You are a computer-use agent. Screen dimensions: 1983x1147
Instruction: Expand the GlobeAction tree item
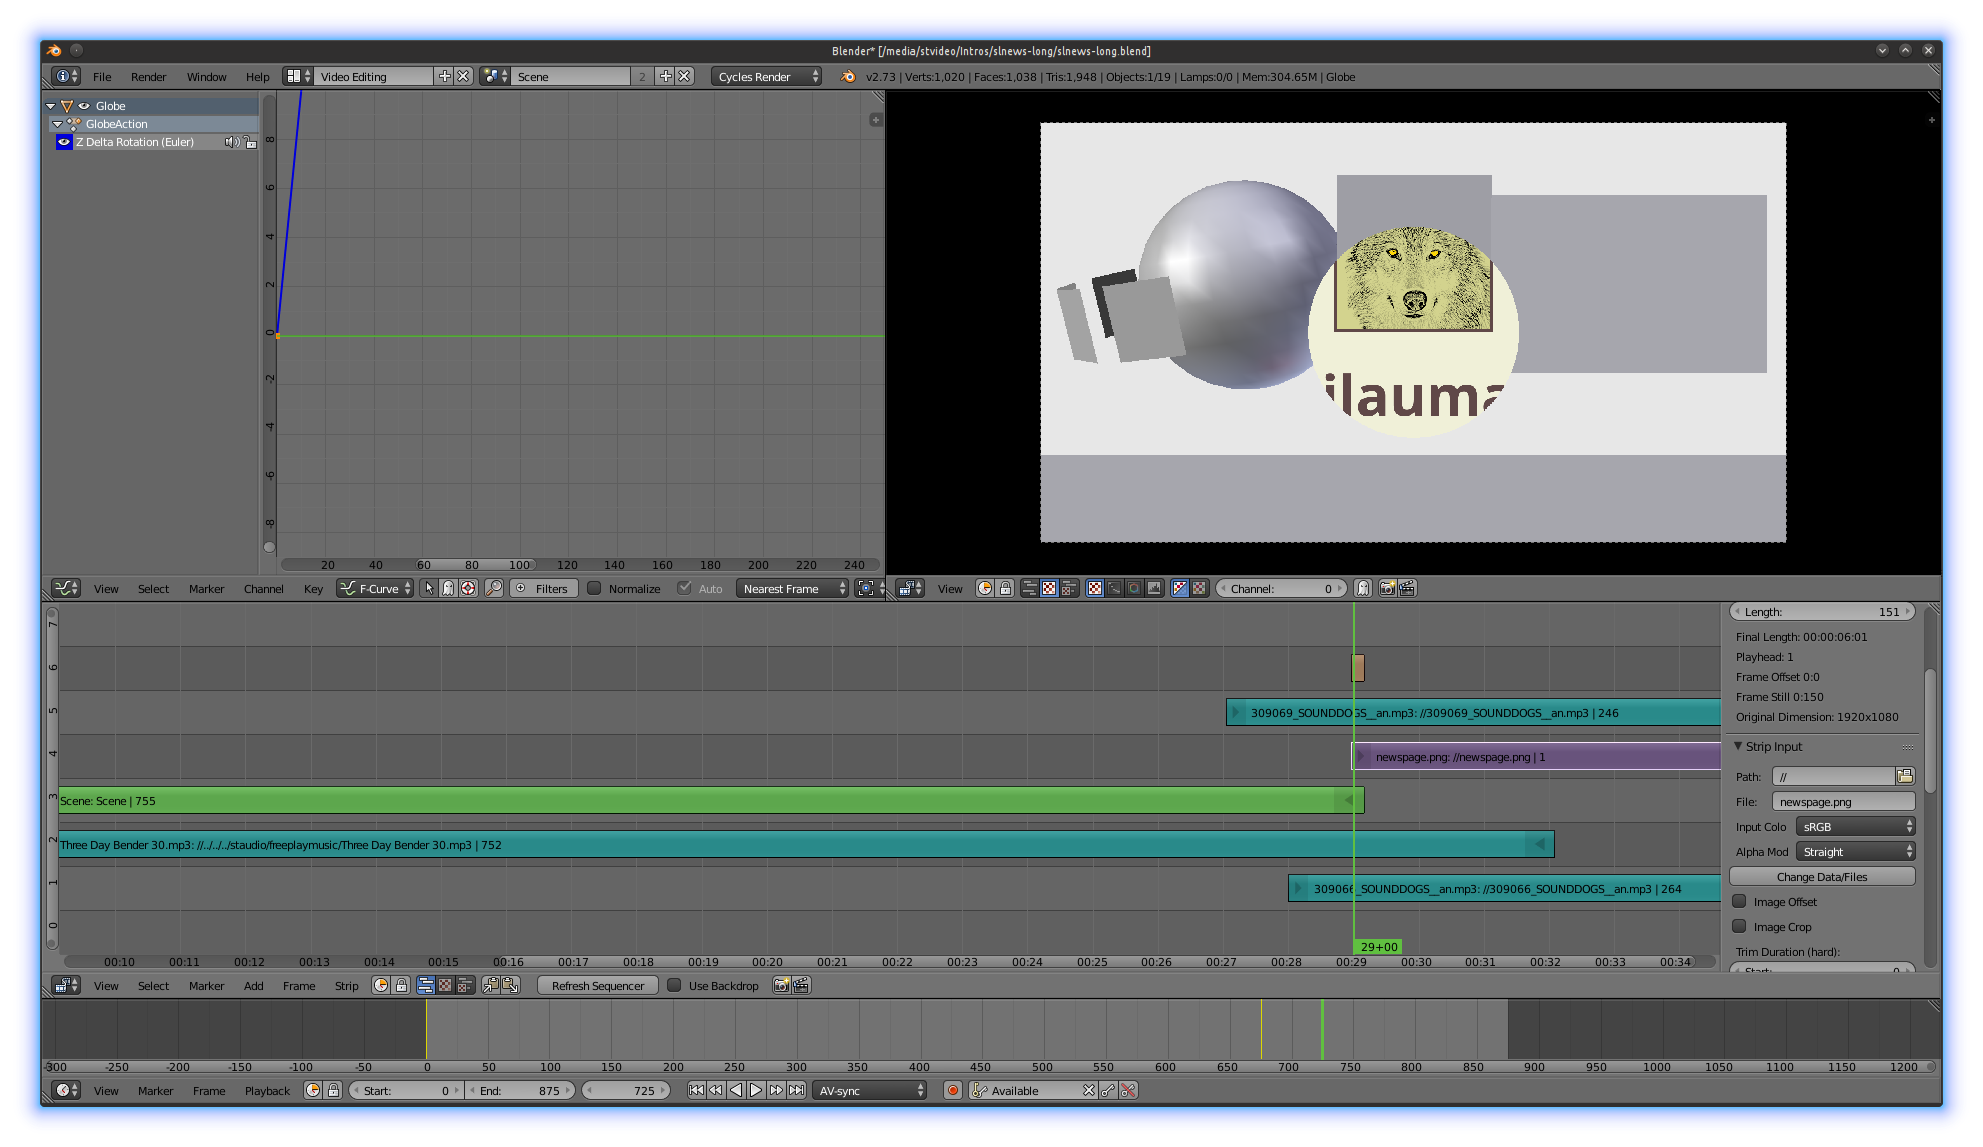[x=60, y=123]
